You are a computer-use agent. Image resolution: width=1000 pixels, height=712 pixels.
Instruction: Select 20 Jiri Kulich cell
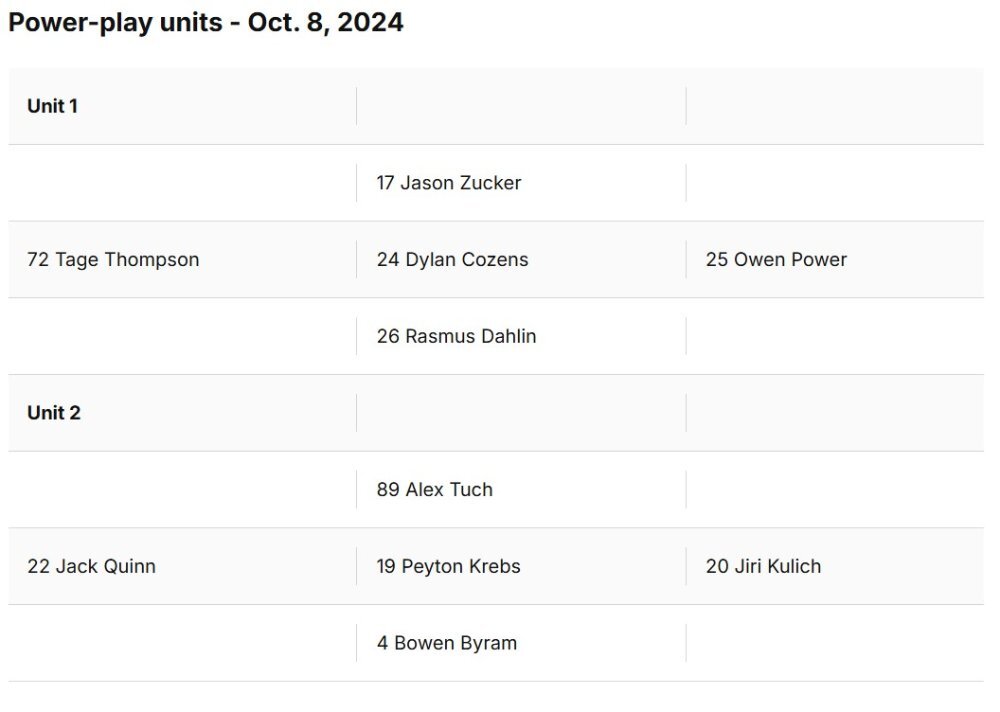(835, 566)
